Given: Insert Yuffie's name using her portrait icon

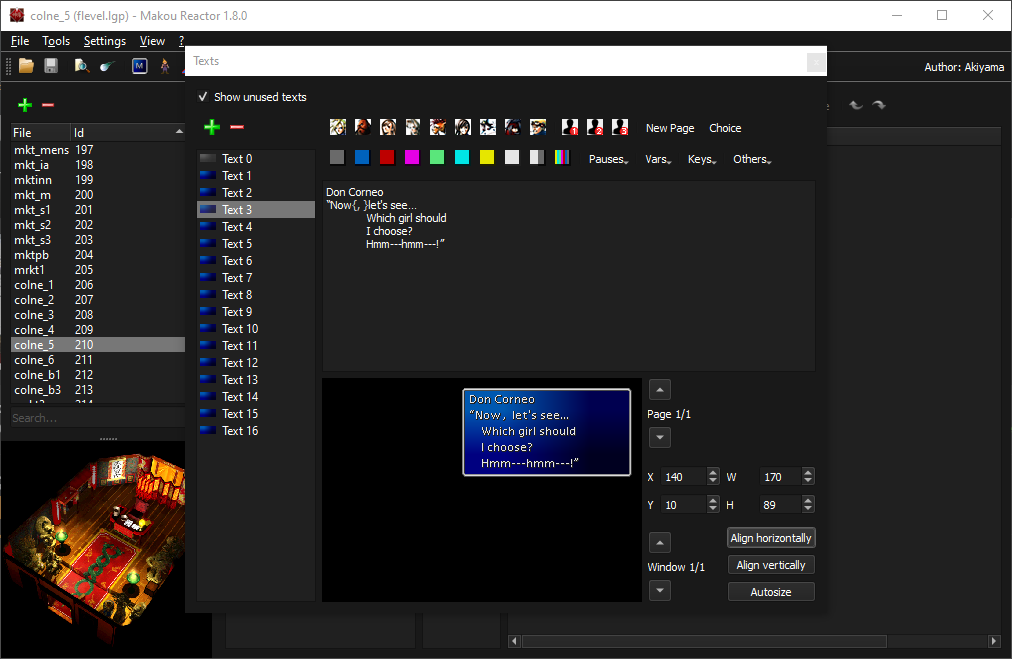Looking at the screenshot, I should pos(463,127).
